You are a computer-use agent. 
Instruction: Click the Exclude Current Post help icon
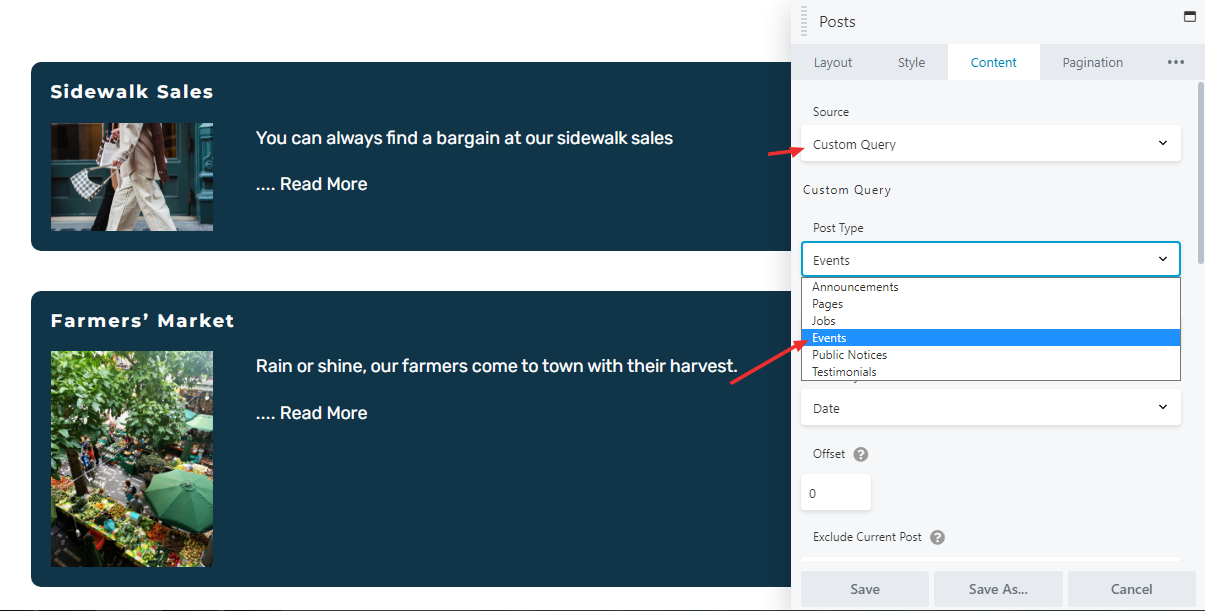point(937,537)
